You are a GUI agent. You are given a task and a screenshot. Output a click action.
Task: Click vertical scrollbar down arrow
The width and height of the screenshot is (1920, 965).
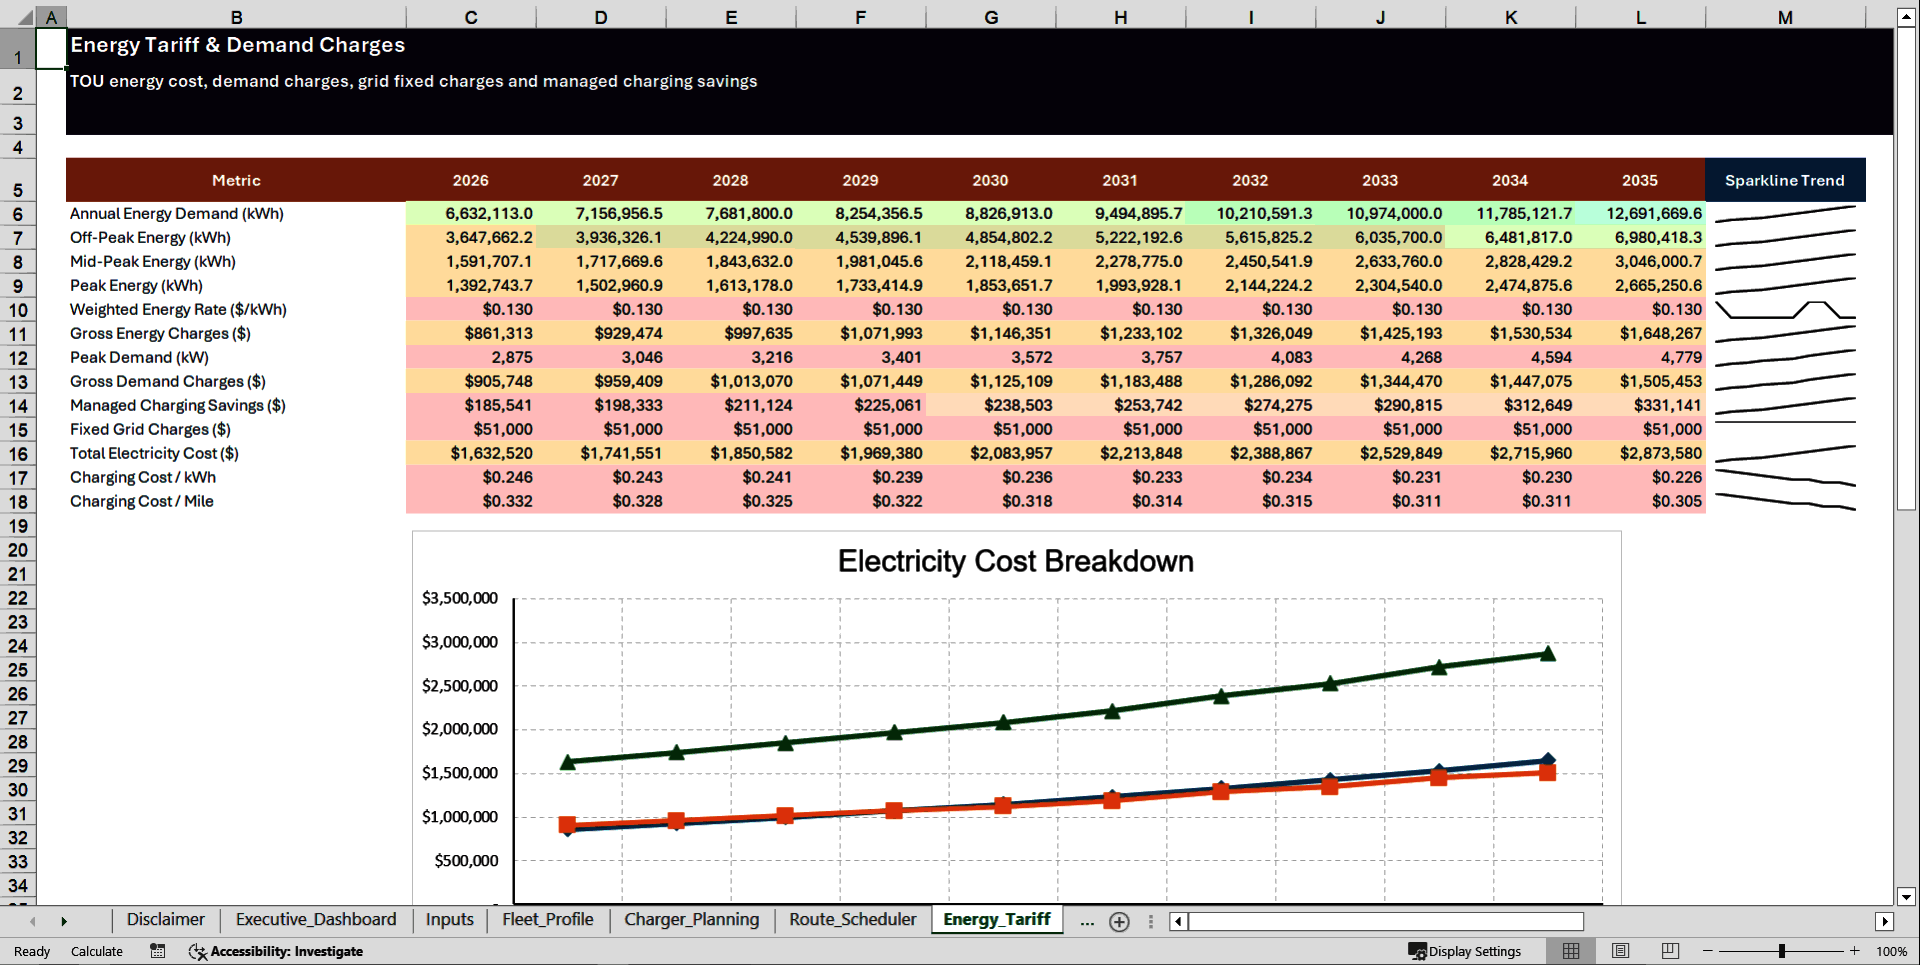1906,897
